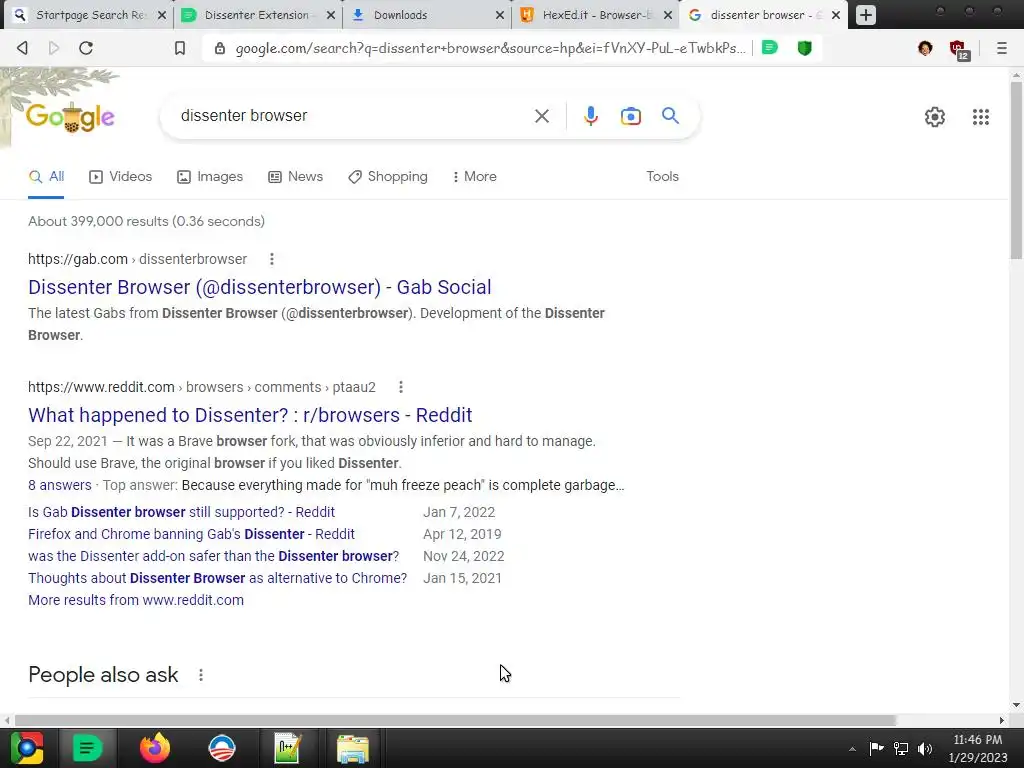Open the three-dot menu for gab.com result

click(272, 259)
